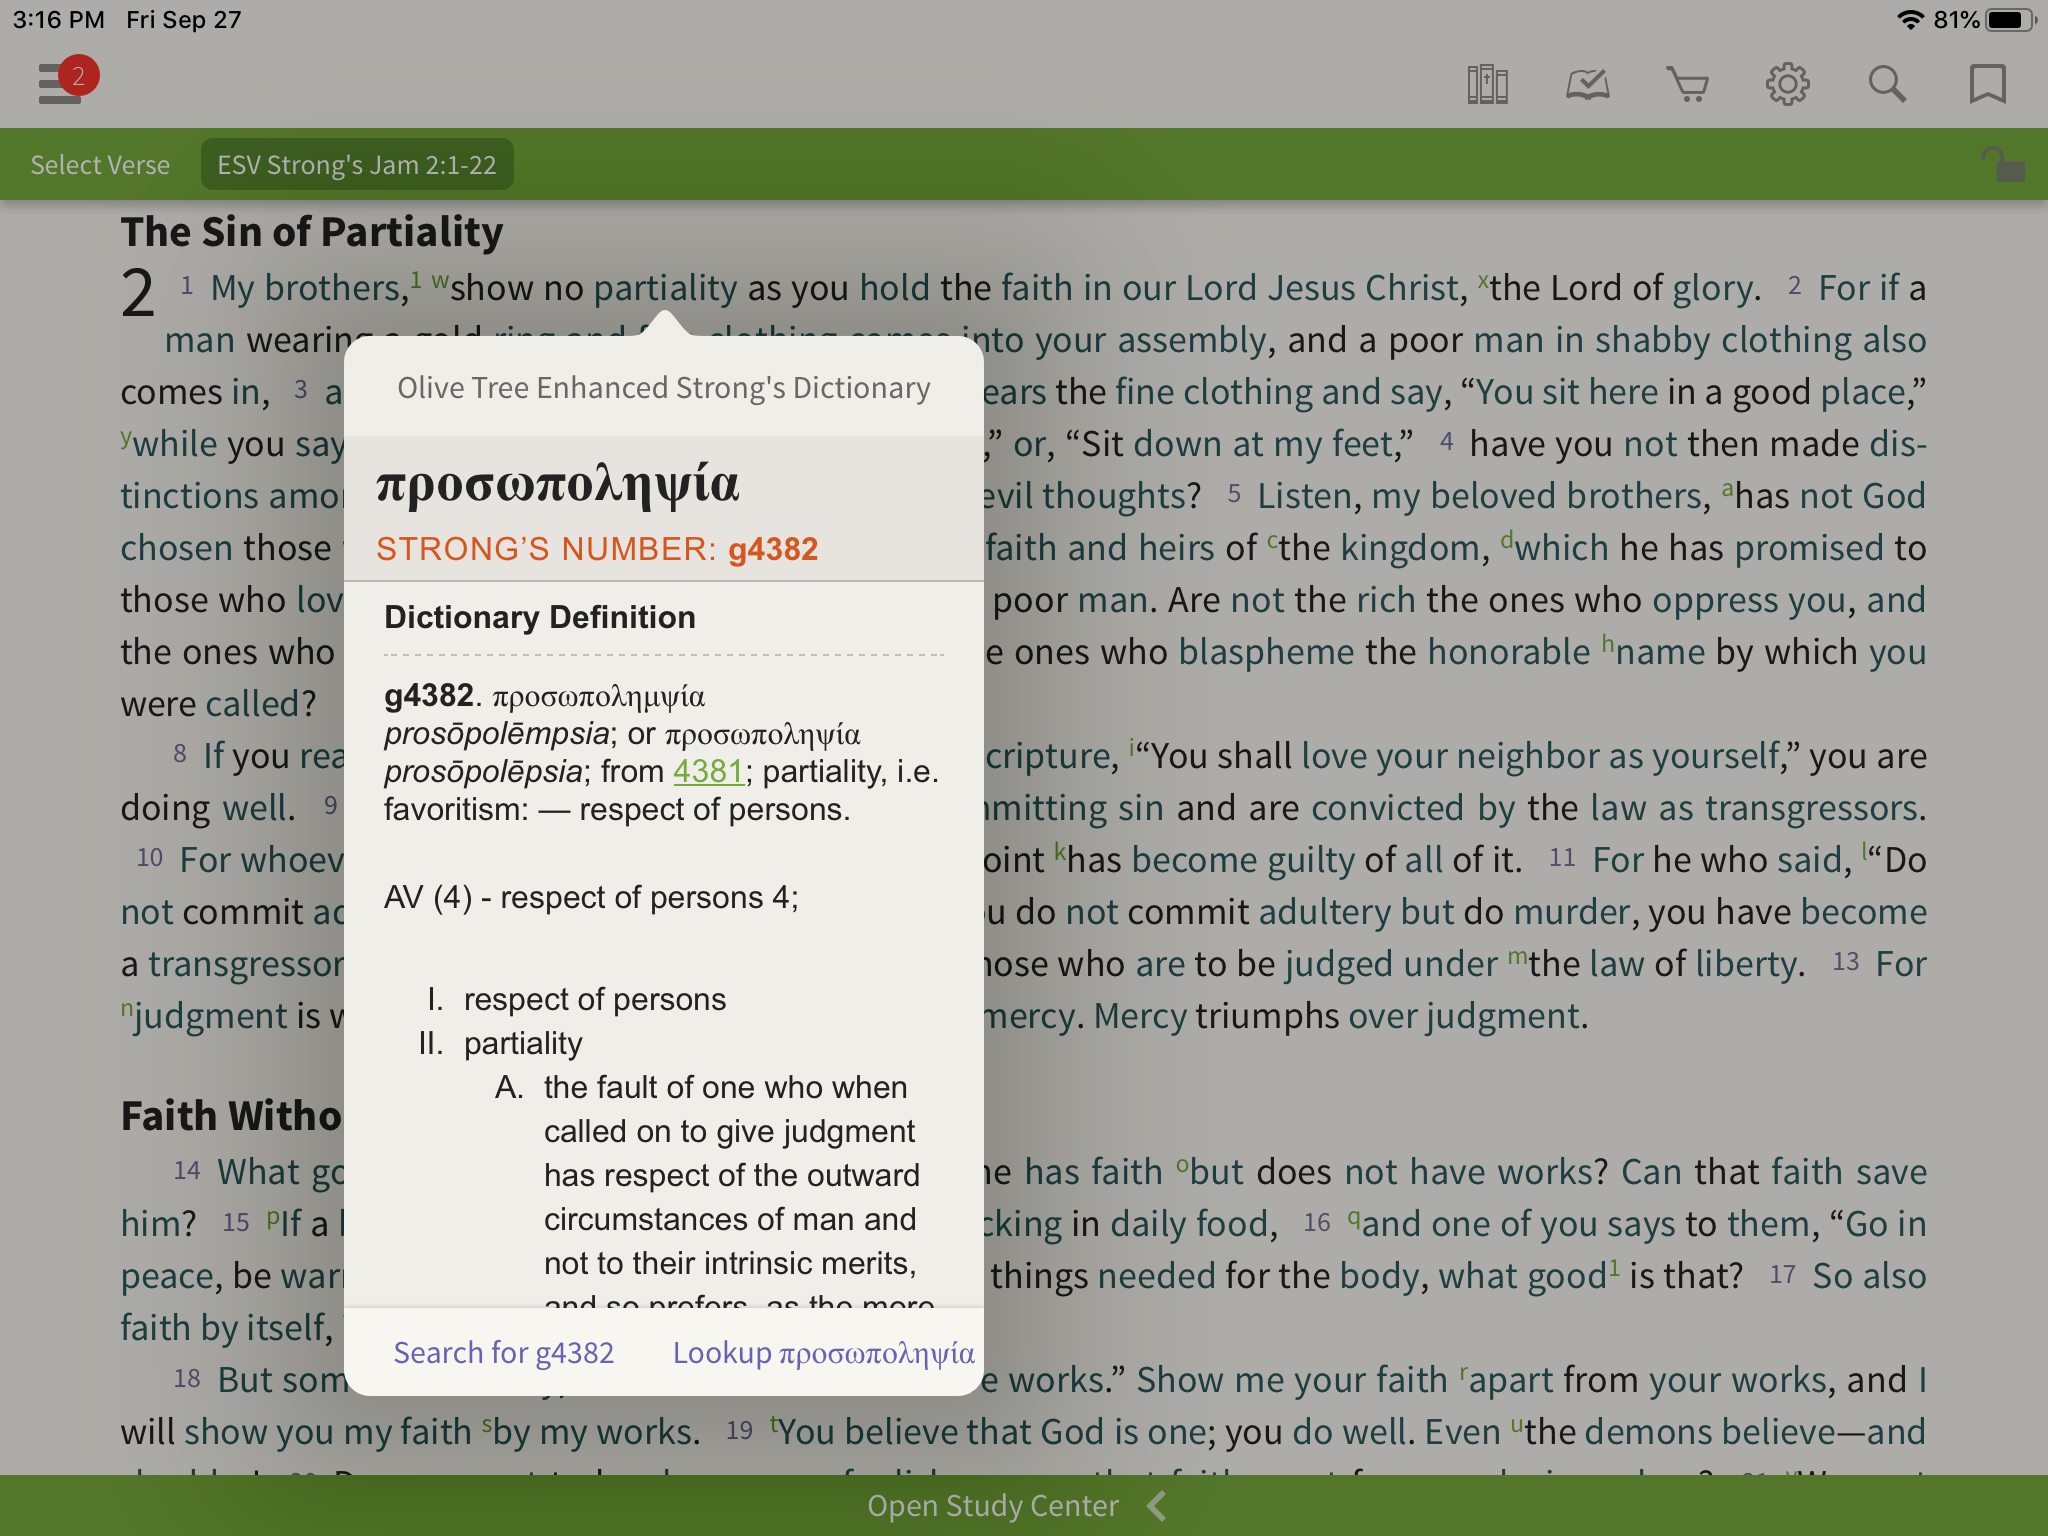Tap the word 'liberty' in verse 12
The height and width of the screenshot is (1536, 2048).
1746,964
